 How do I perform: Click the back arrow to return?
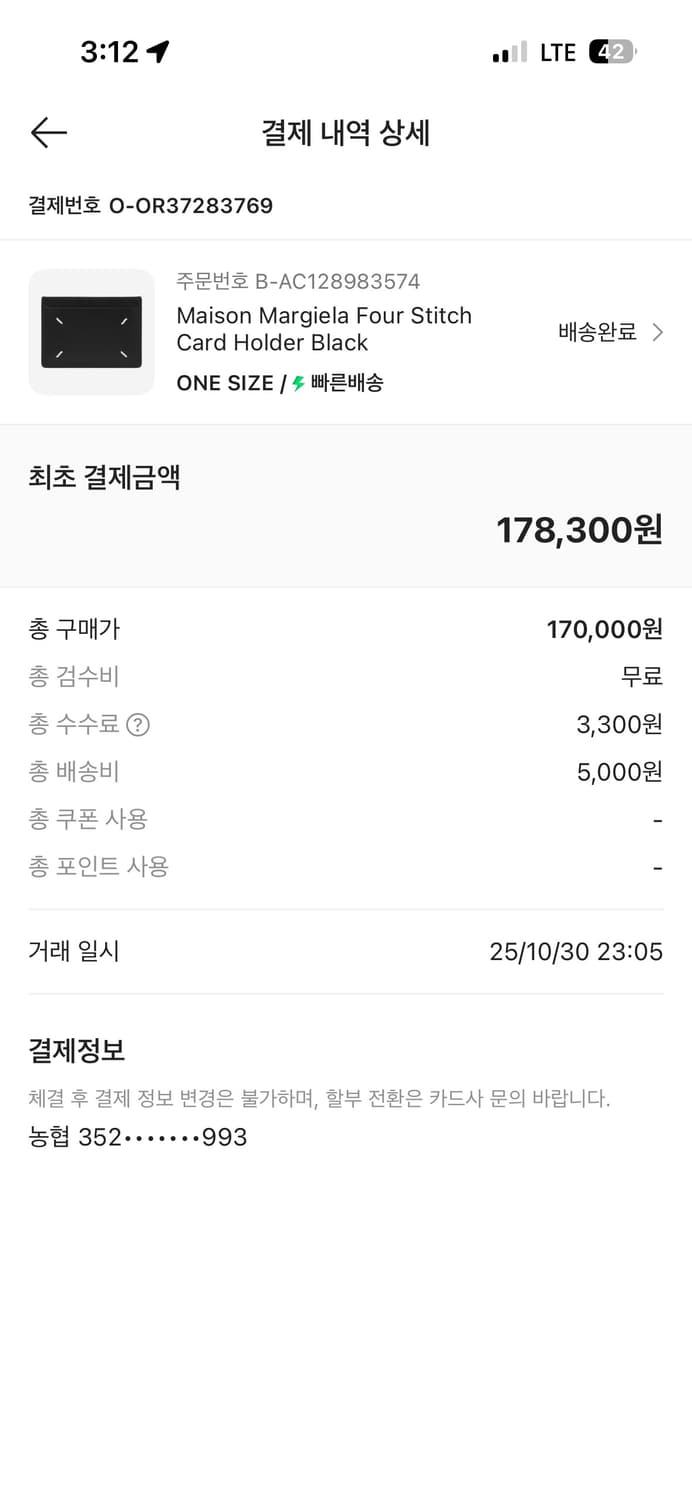(x=47, y=132)
